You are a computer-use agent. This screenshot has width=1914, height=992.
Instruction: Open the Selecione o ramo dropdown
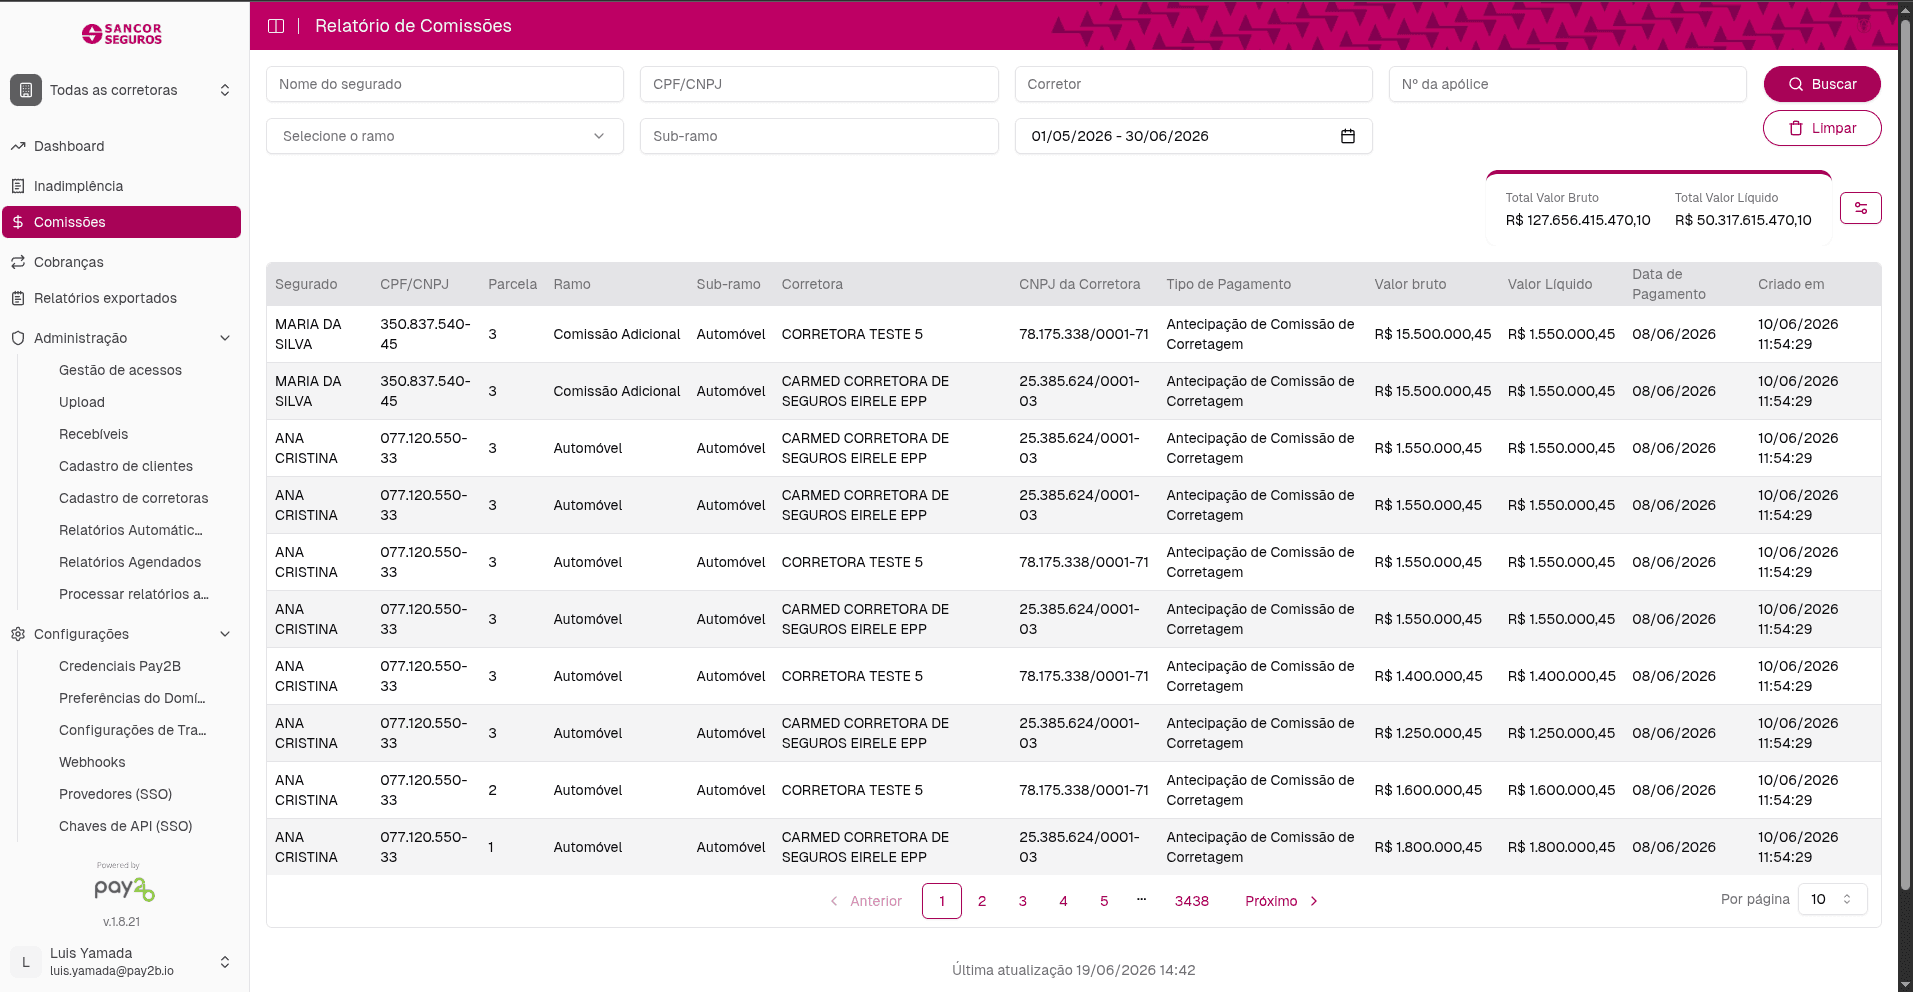click(445, 136)
